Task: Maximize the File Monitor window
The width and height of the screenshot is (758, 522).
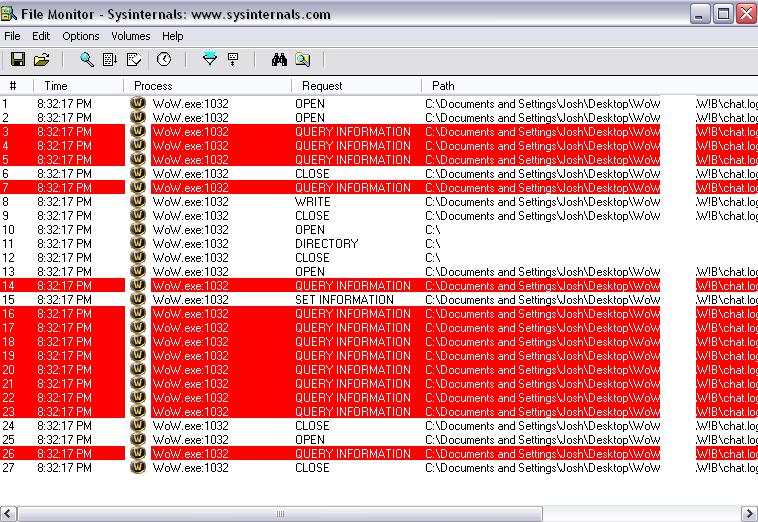Action: point(723,14)
